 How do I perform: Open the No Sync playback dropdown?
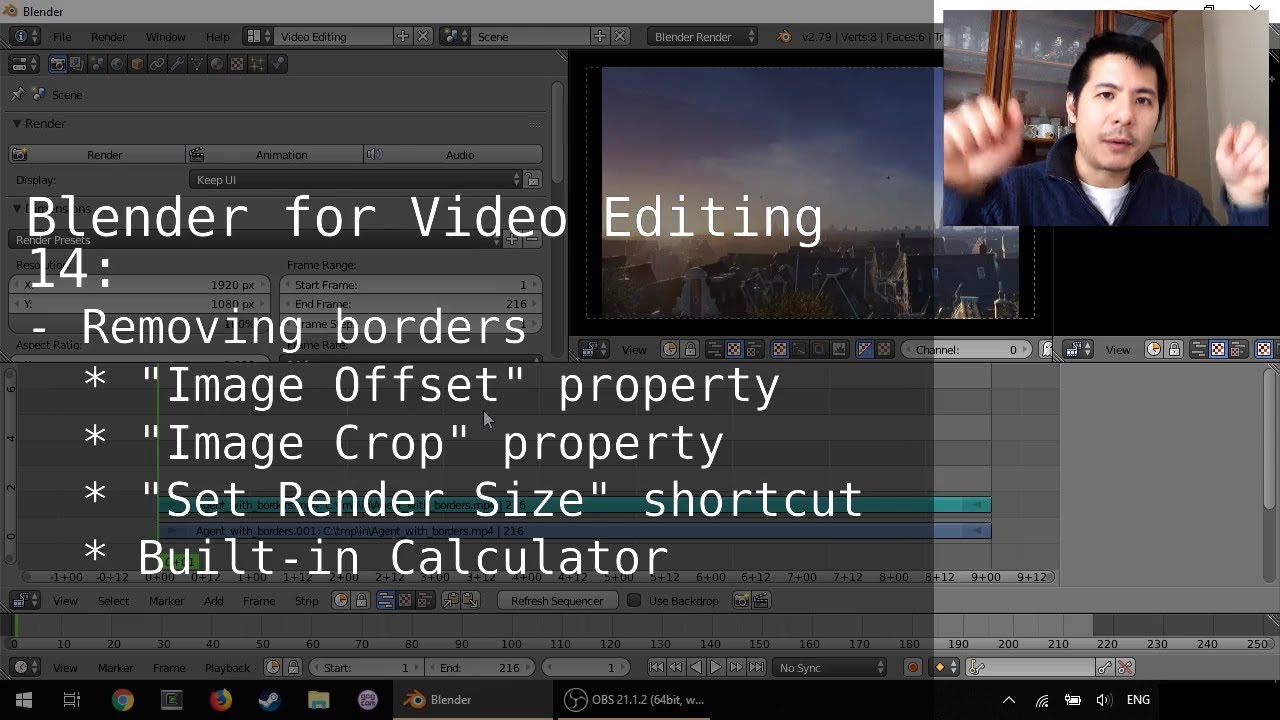point(828,667)
